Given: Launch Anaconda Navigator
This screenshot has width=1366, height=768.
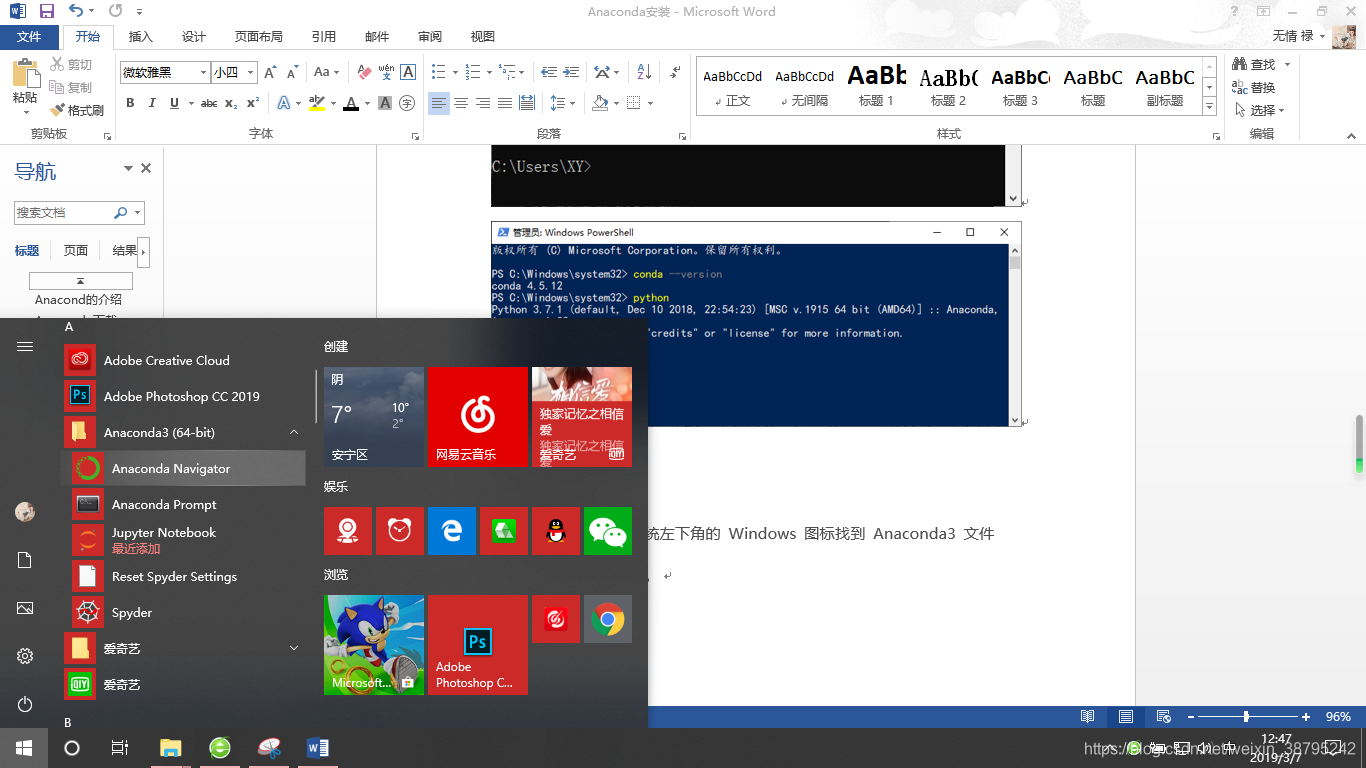Looking at the screenshot, I should click(184, 469).
